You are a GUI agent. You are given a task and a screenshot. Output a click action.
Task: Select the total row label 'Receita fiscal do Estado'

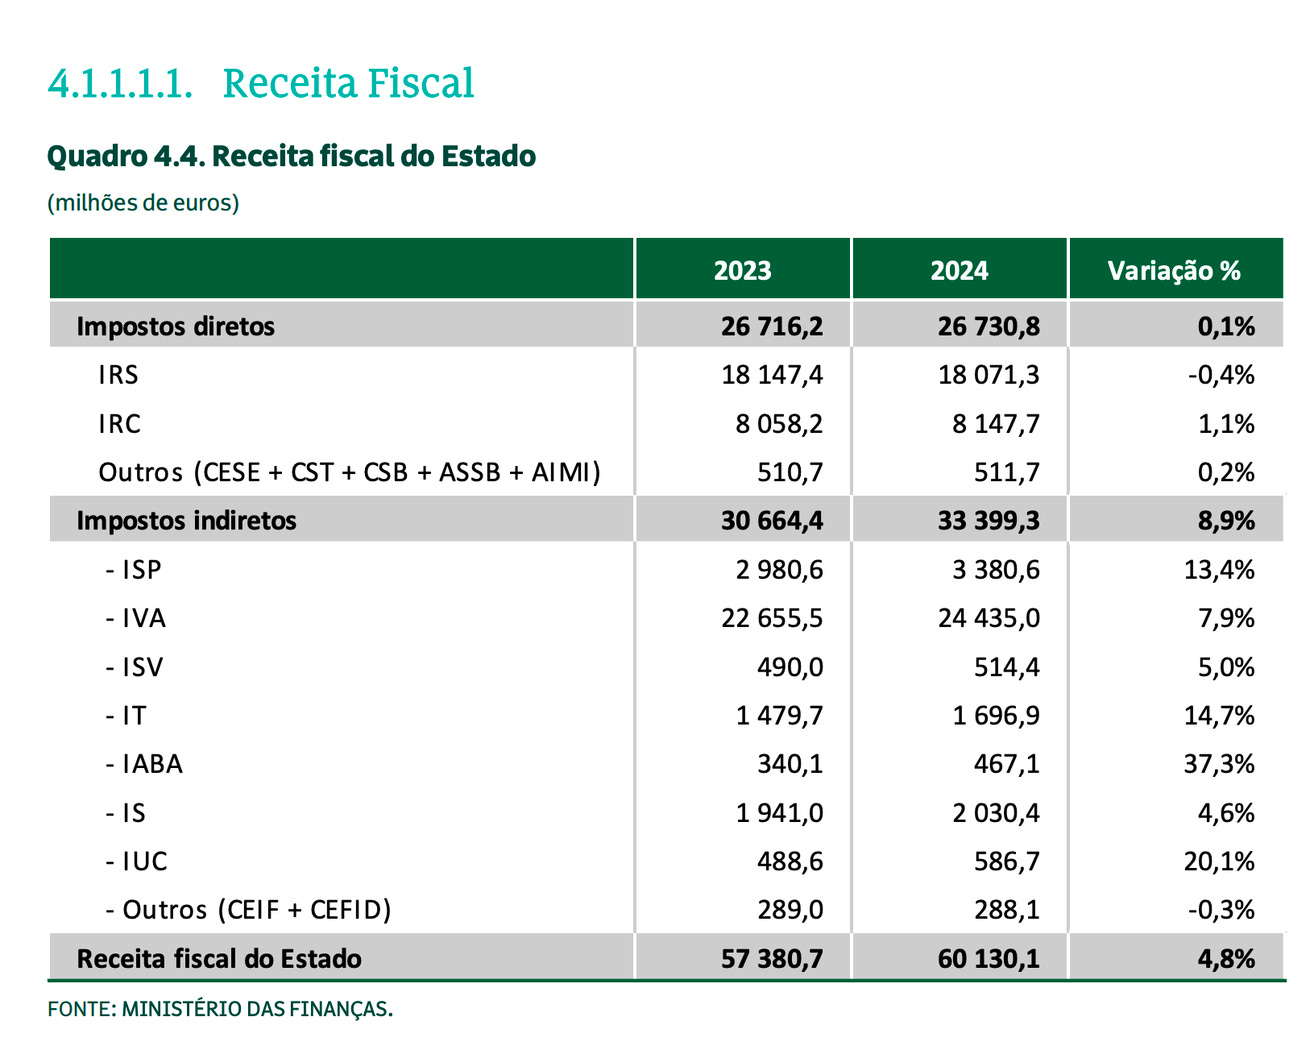click(x=219, y=959)
